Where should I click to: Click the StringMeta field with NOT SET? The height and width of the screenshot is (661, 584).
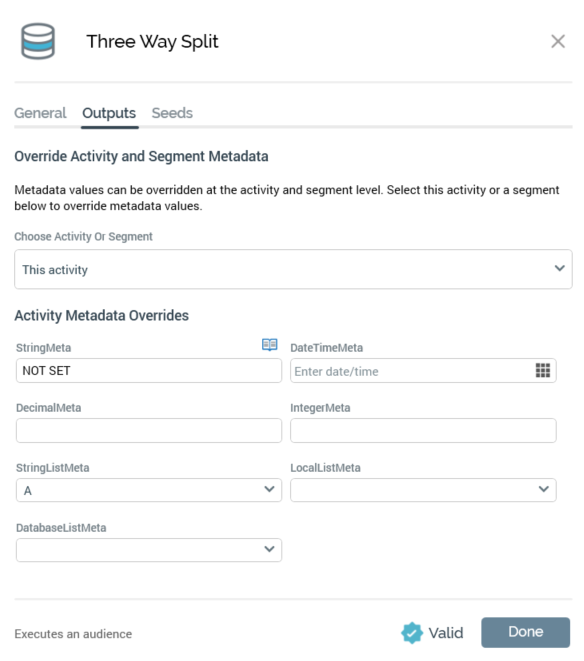coord(149,371)
